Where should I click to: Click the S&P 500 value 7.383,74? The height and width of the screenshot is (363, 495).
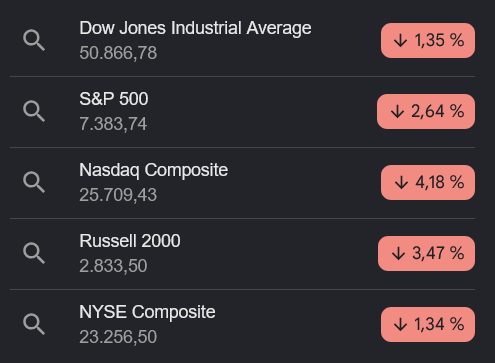pos(113,124)
